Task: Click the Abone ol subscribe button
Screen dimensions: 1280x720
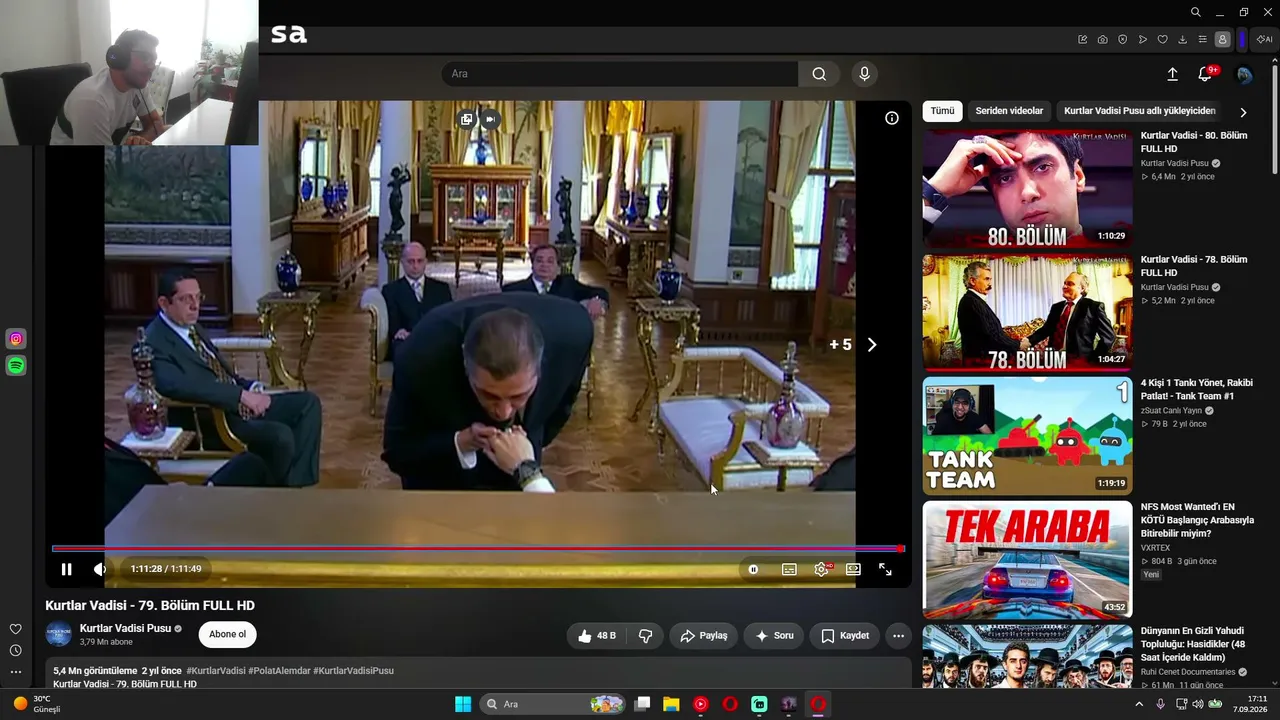Action: coord(227,634)
